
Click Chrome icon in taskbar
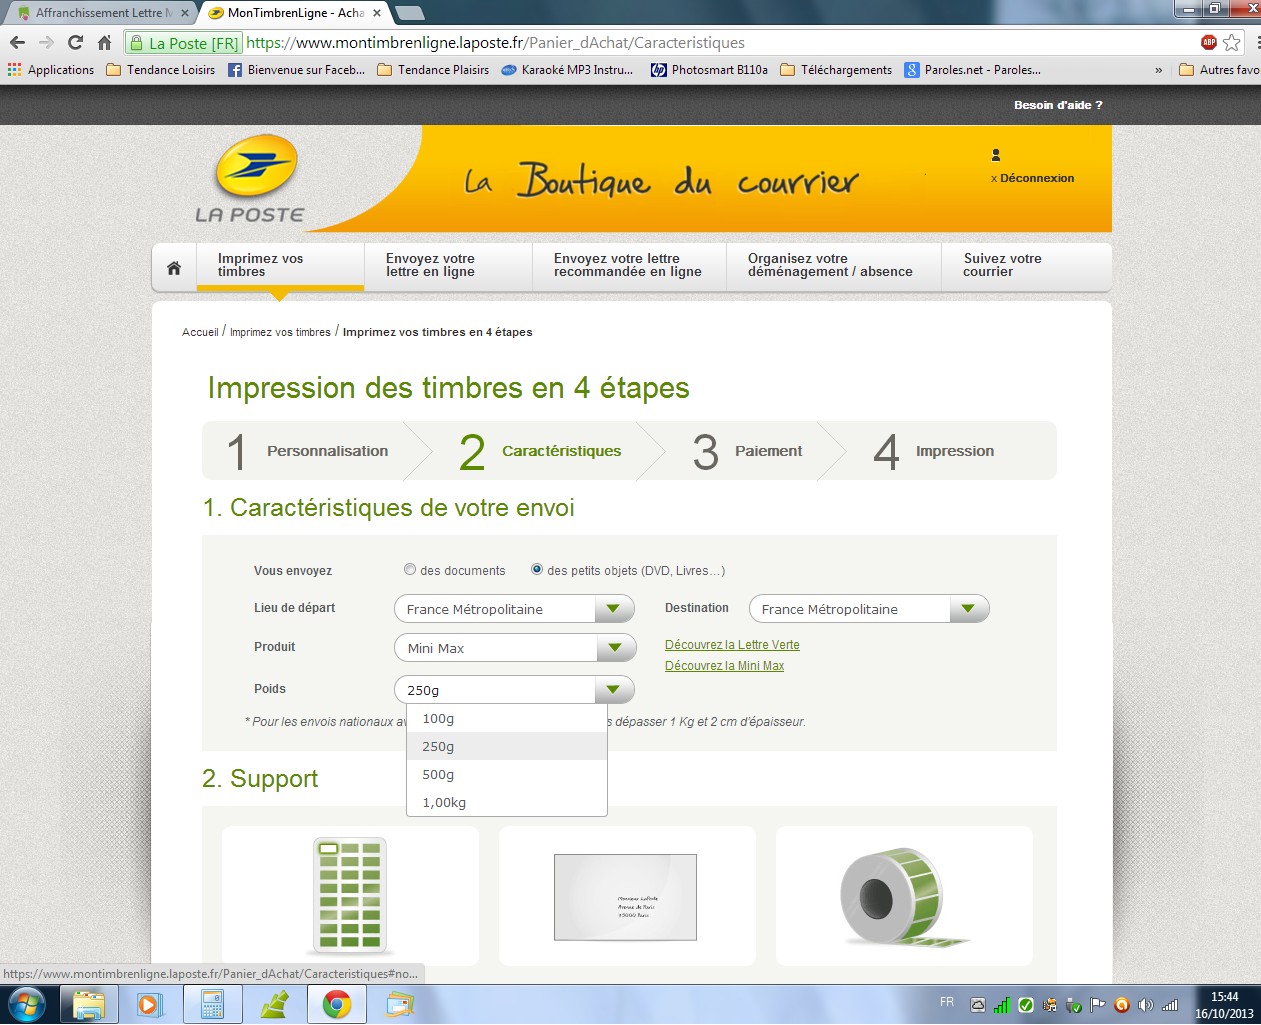tap(336, 1004)
